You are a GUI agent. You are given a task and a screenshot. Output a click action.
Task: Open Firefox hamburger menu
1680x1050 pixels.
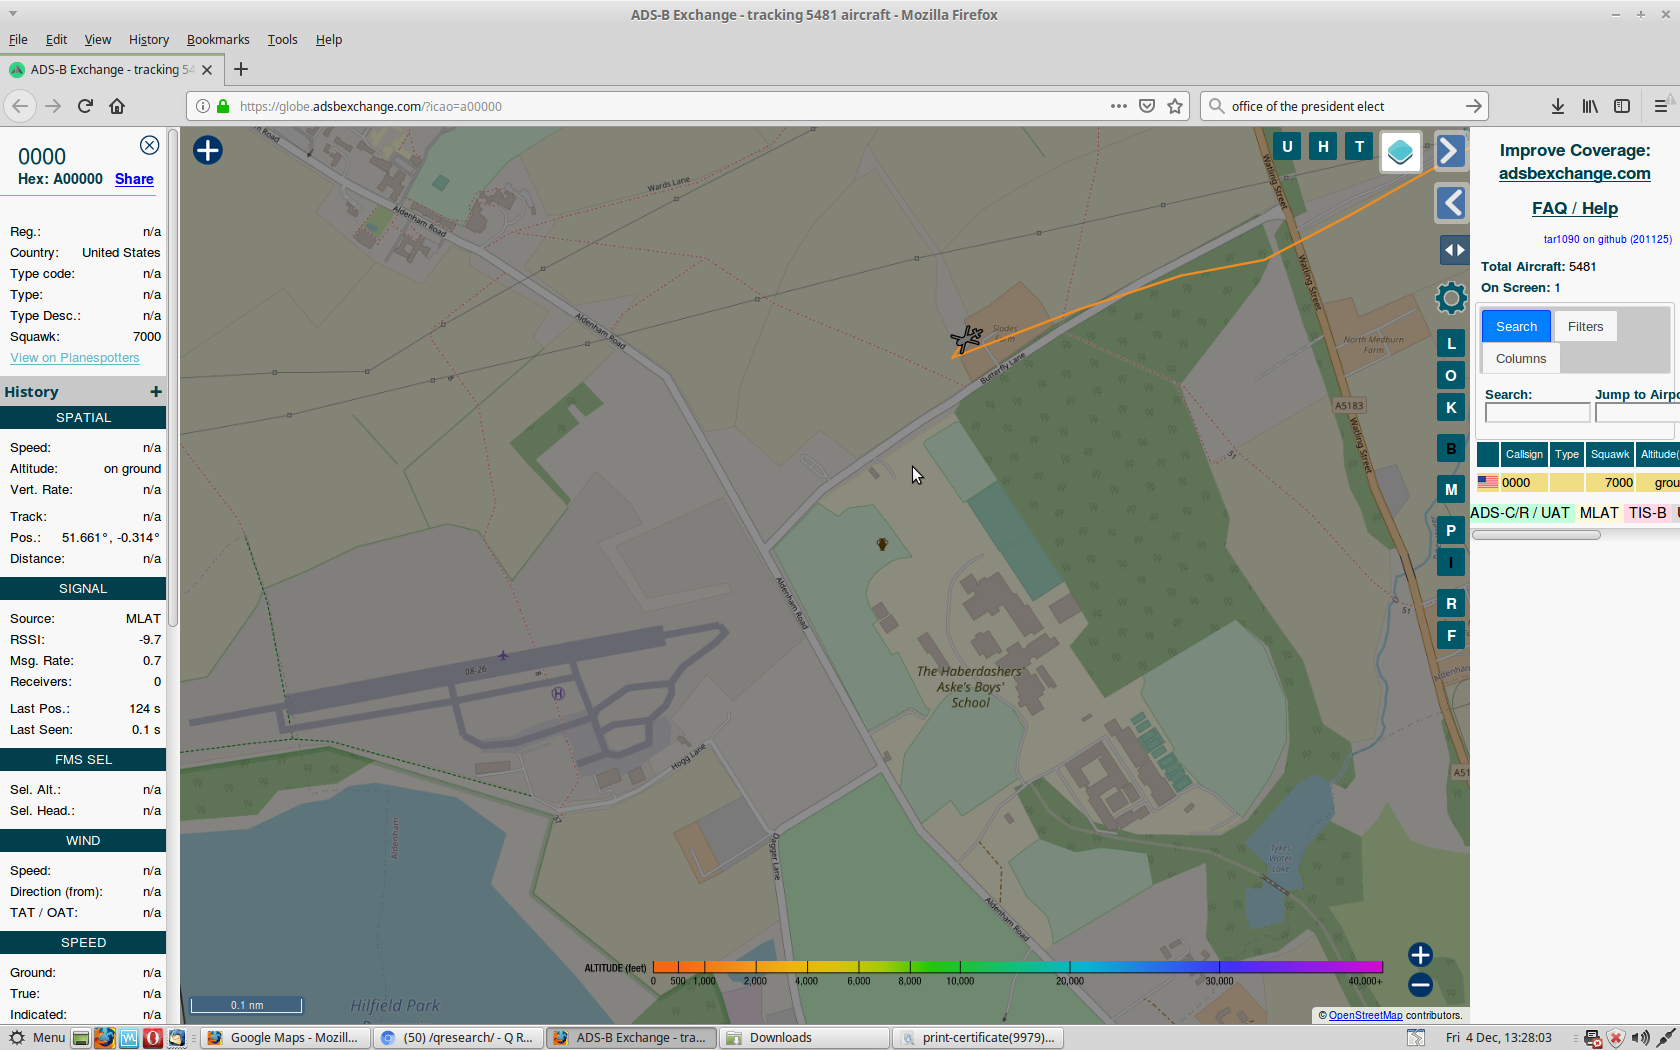[x=1661, y=106]
